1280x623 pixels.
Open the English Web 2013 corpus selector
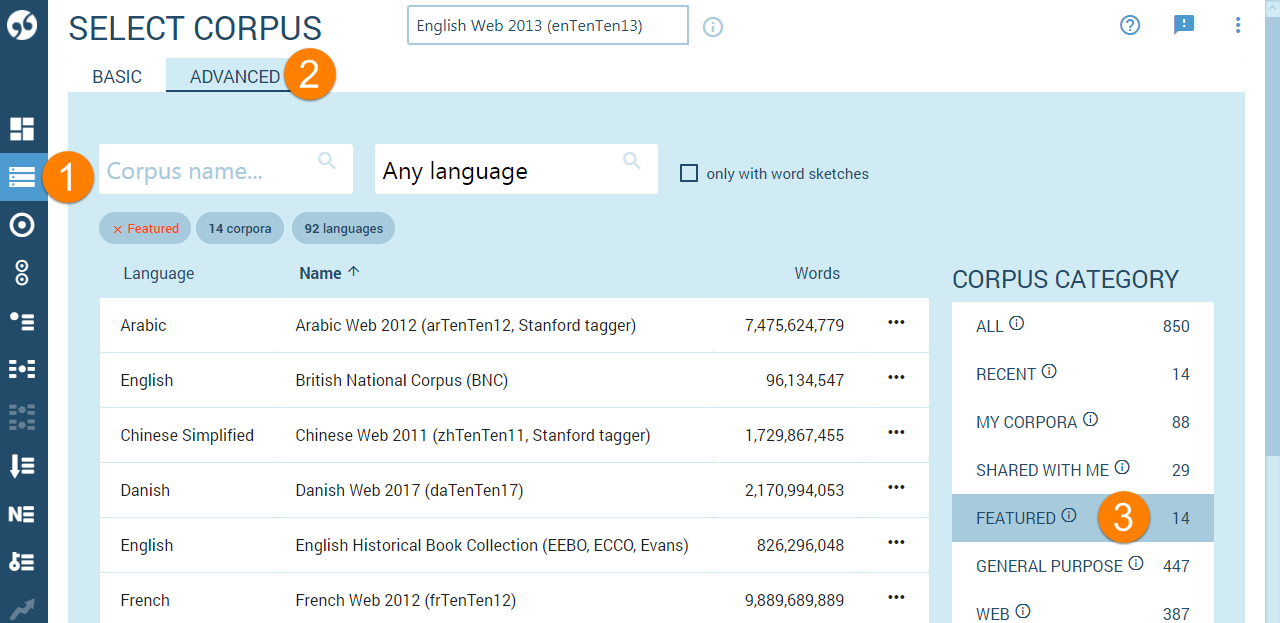tap(547, 26)
